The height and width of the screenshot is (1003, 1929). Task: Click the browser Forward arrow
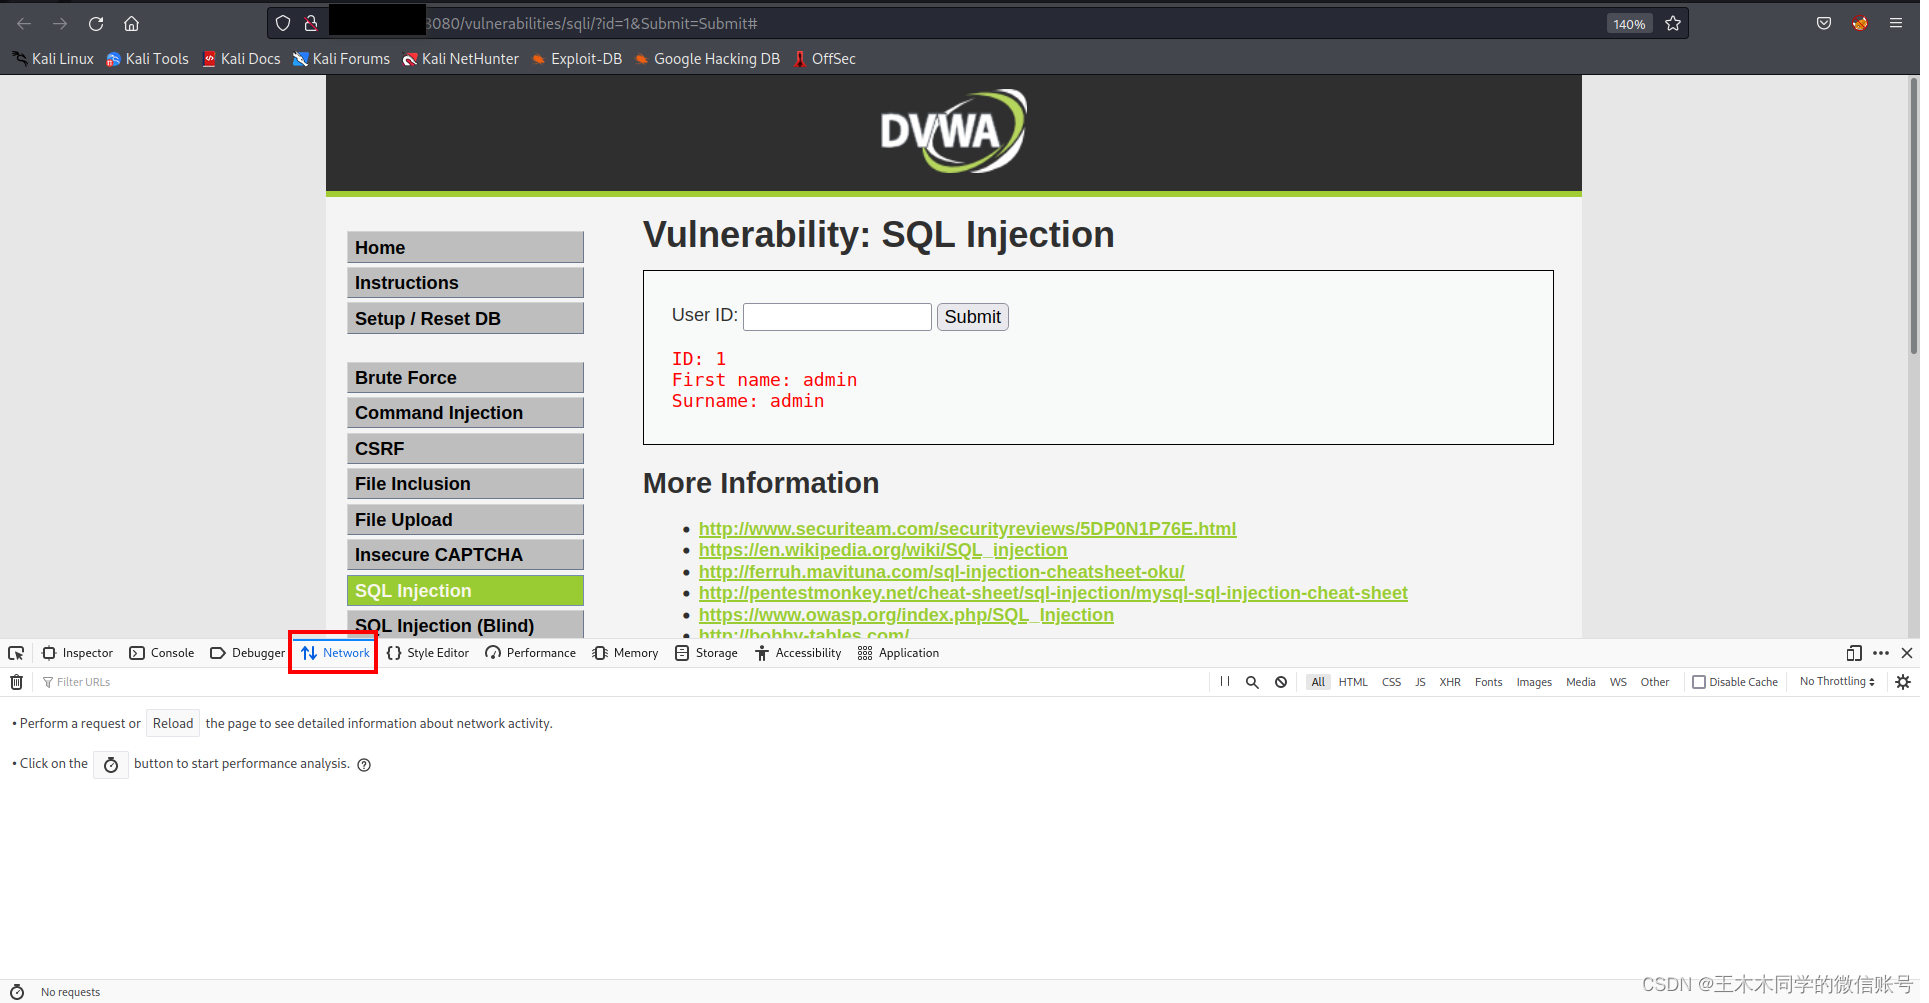[x=60, y=23]
